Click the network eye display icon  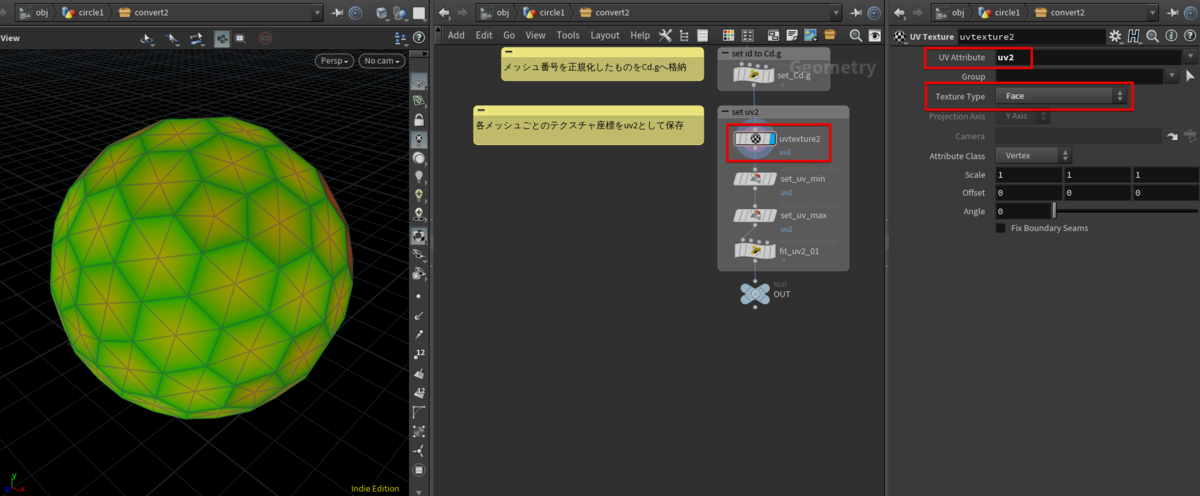point(875,35)
